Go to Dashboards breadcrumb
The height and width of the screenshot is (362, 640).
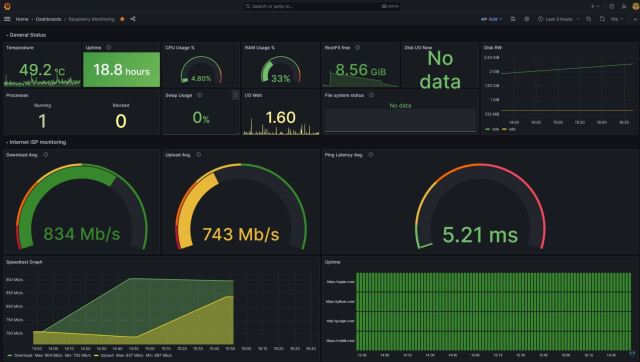(x=48, y=19)
